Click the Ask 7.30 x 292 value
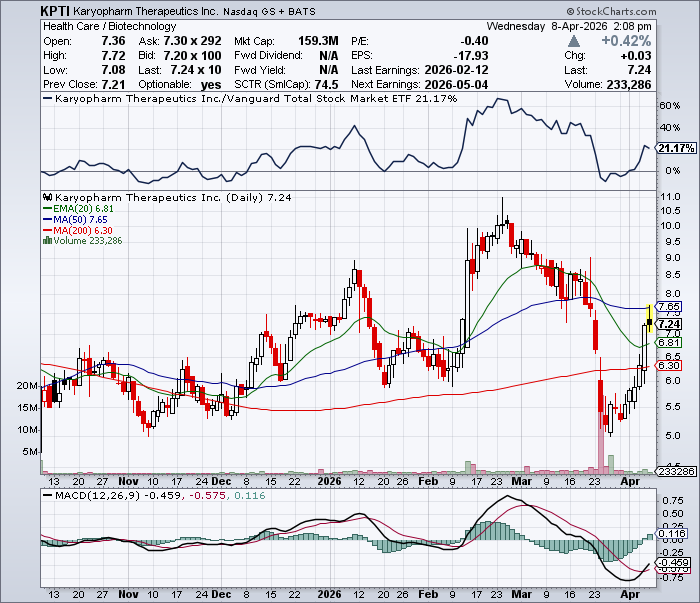 pos(192,41)
